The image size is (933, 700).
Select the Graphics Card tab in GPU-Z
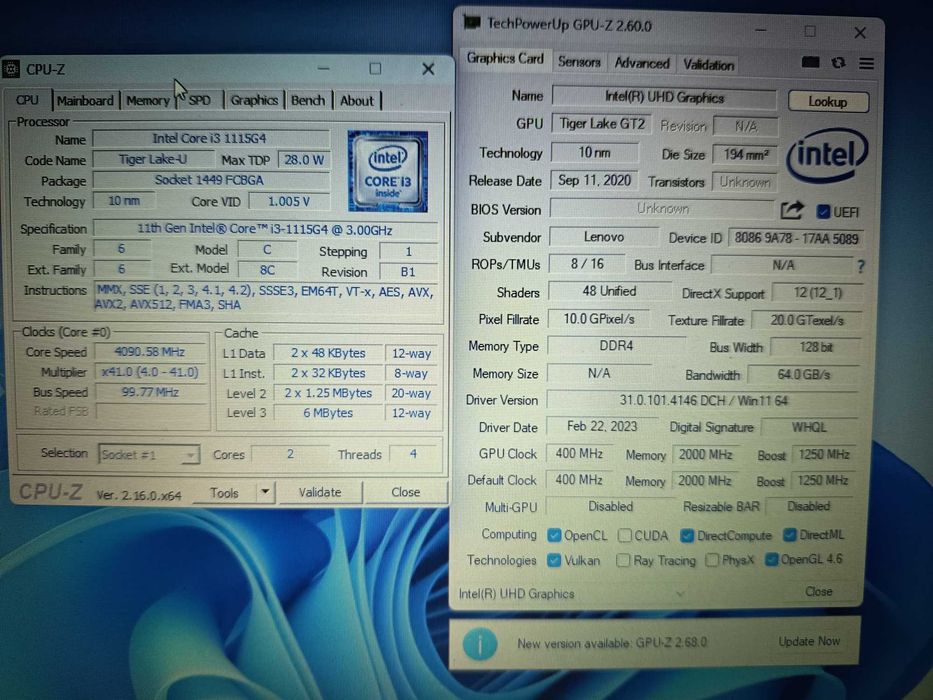point(505,58)
